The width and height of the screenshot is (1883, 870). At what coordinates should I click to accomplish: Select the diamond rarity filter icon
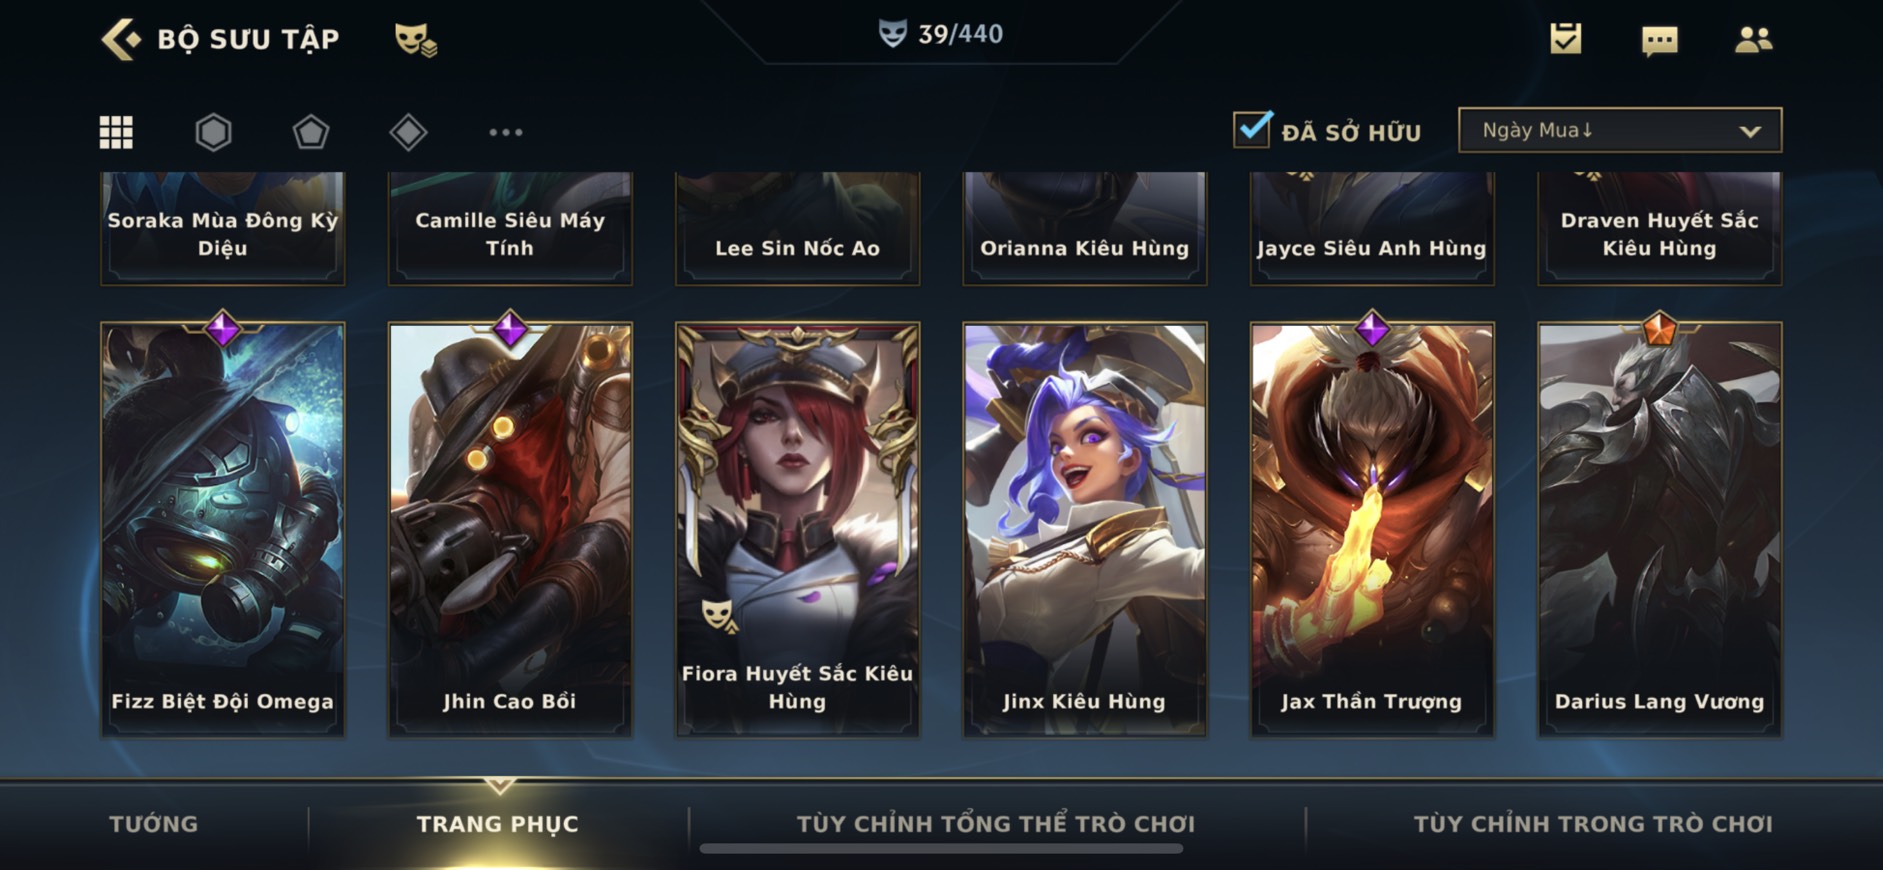click(408, 132)
